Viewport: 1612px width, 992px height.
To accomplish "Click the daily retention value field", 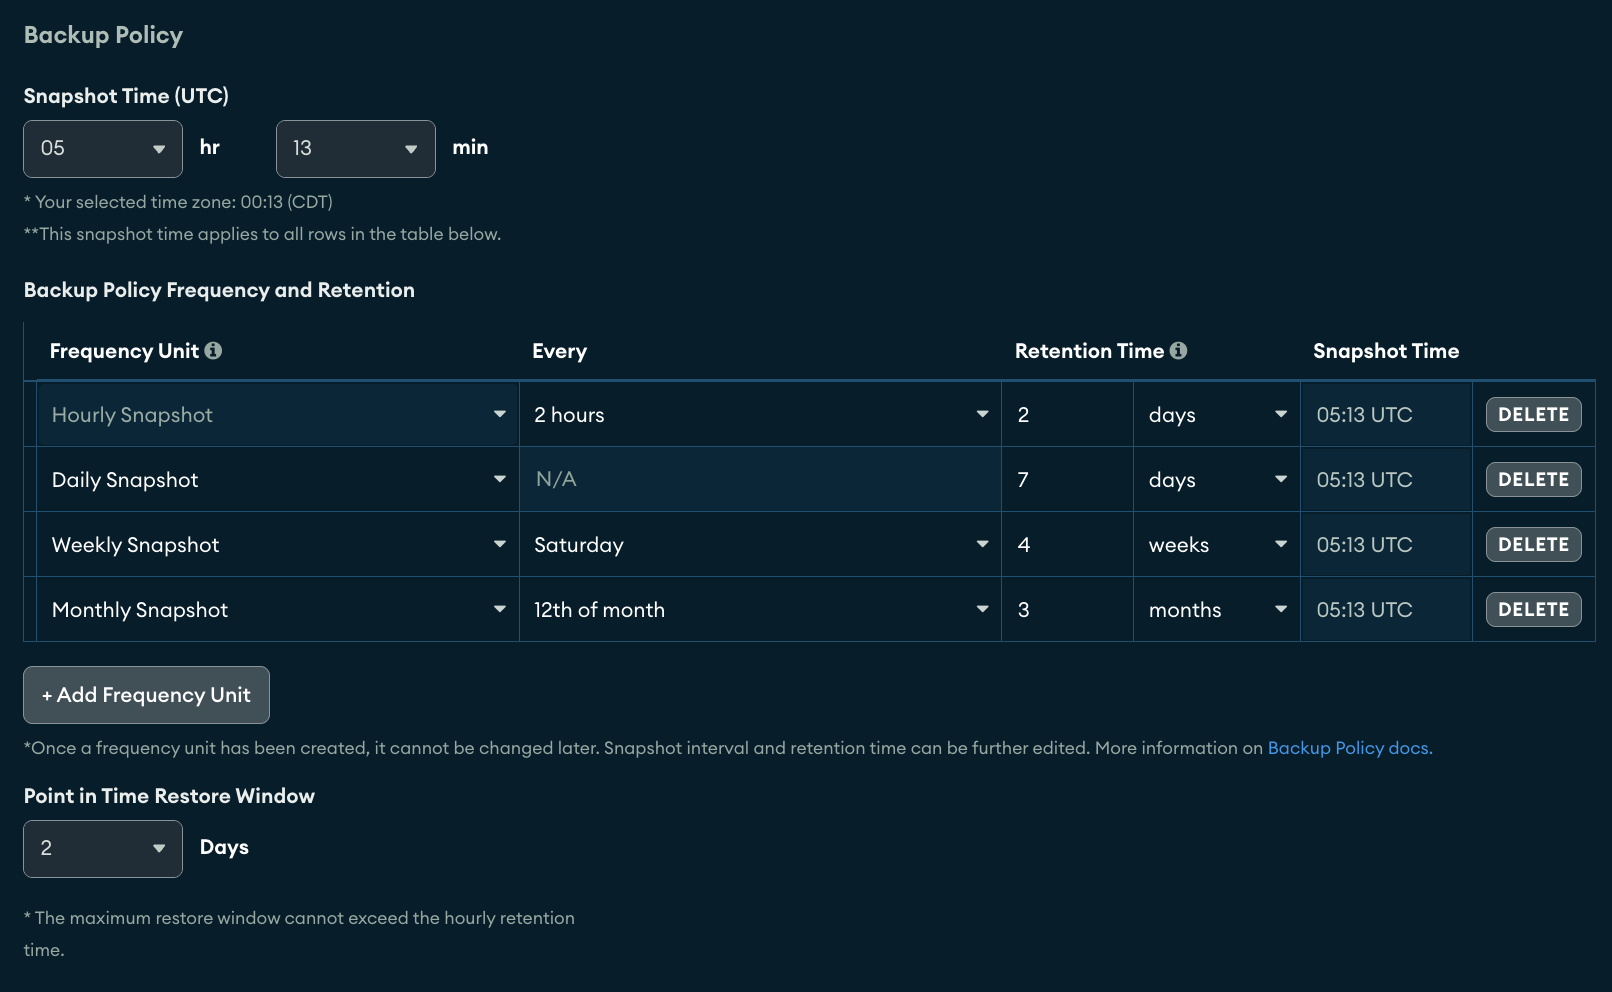I will [x=1066, y=480].
